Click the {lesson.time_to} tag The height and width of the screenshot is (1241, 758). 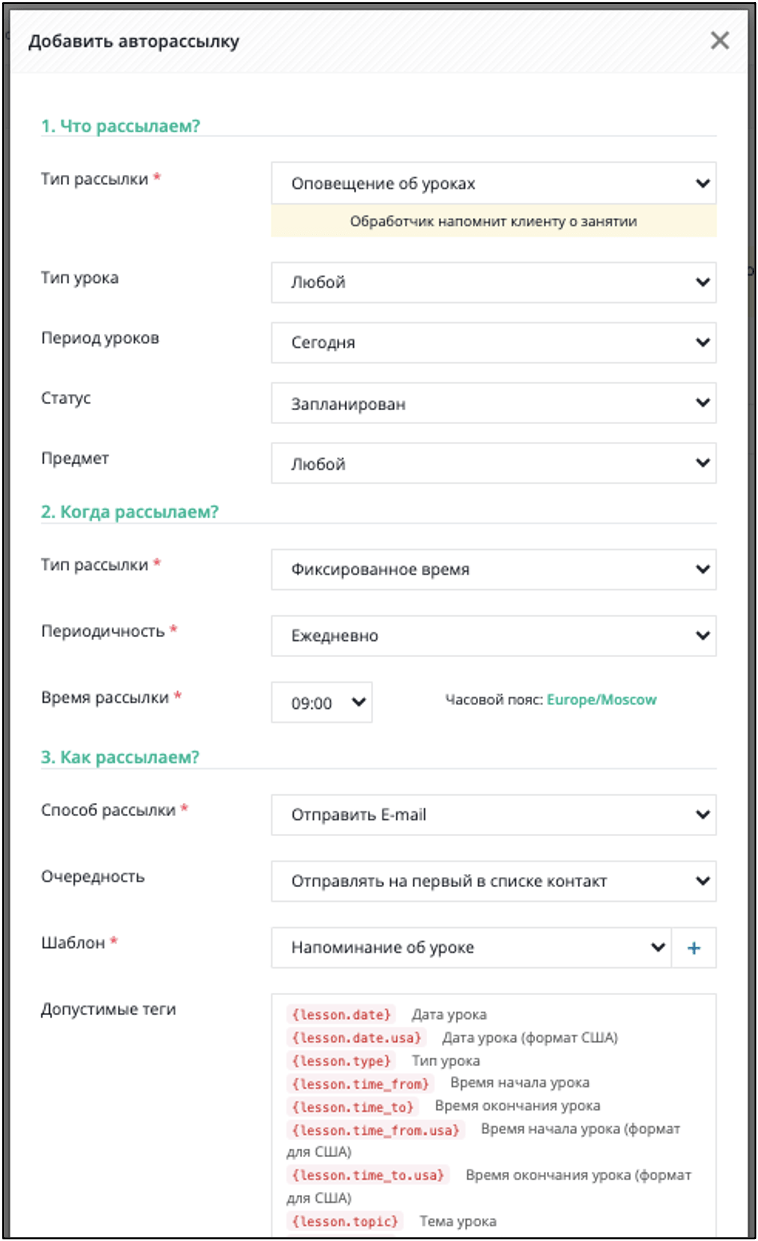point(352,1106)
